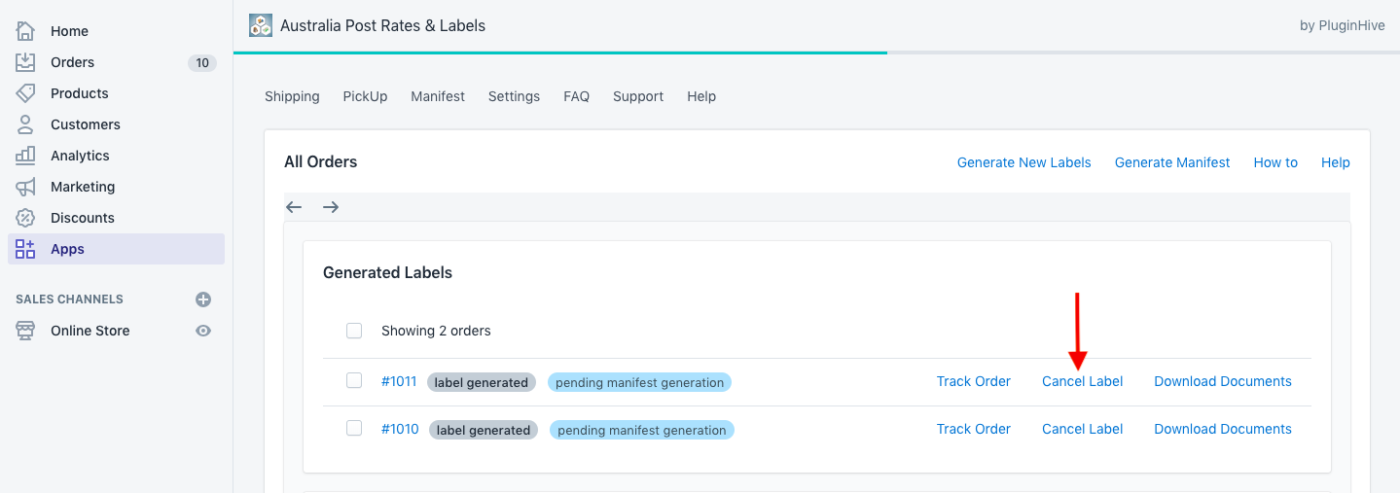Click label generated badge for #1011
1400x493 pixels.
tap(481, 382)
